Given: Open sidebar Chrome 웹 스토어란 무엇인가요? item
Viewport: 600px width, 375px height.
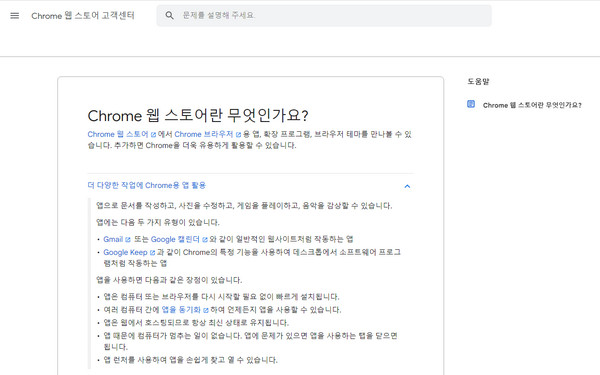Looking at the screenshot, I should (532, 105).
